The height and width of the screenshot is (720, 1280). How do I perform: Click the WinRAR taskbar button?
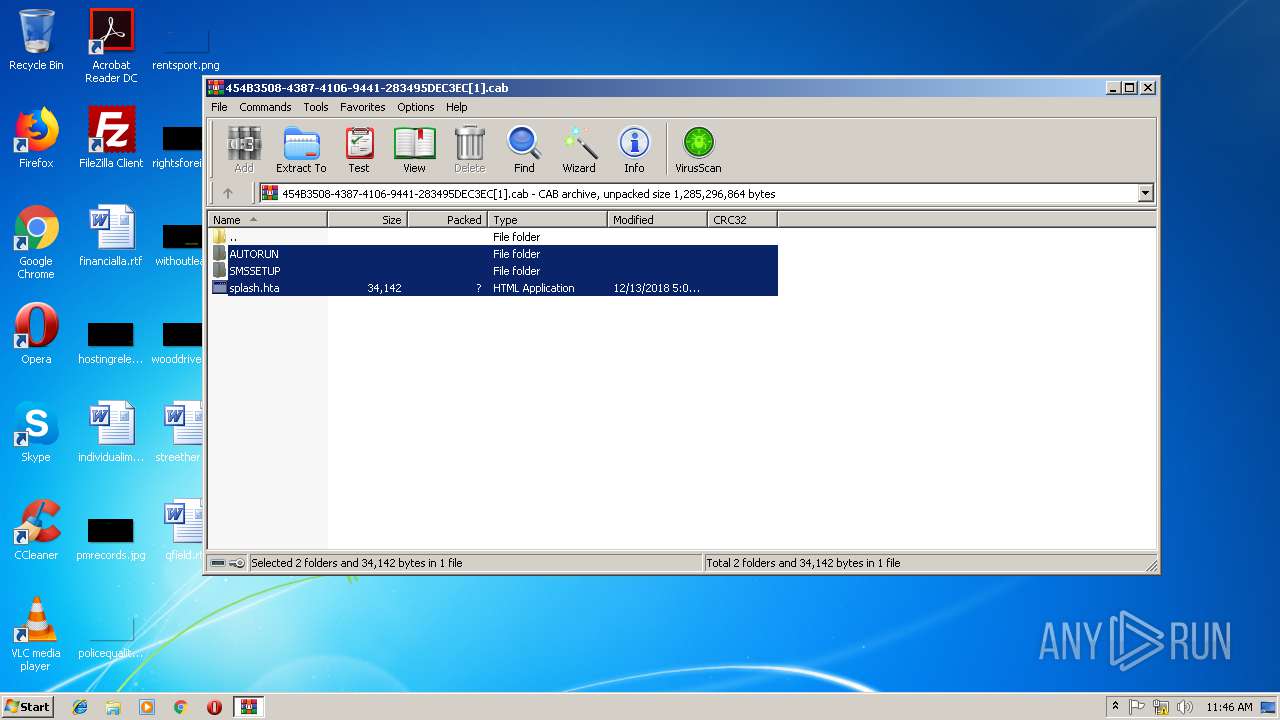[248, 707]
